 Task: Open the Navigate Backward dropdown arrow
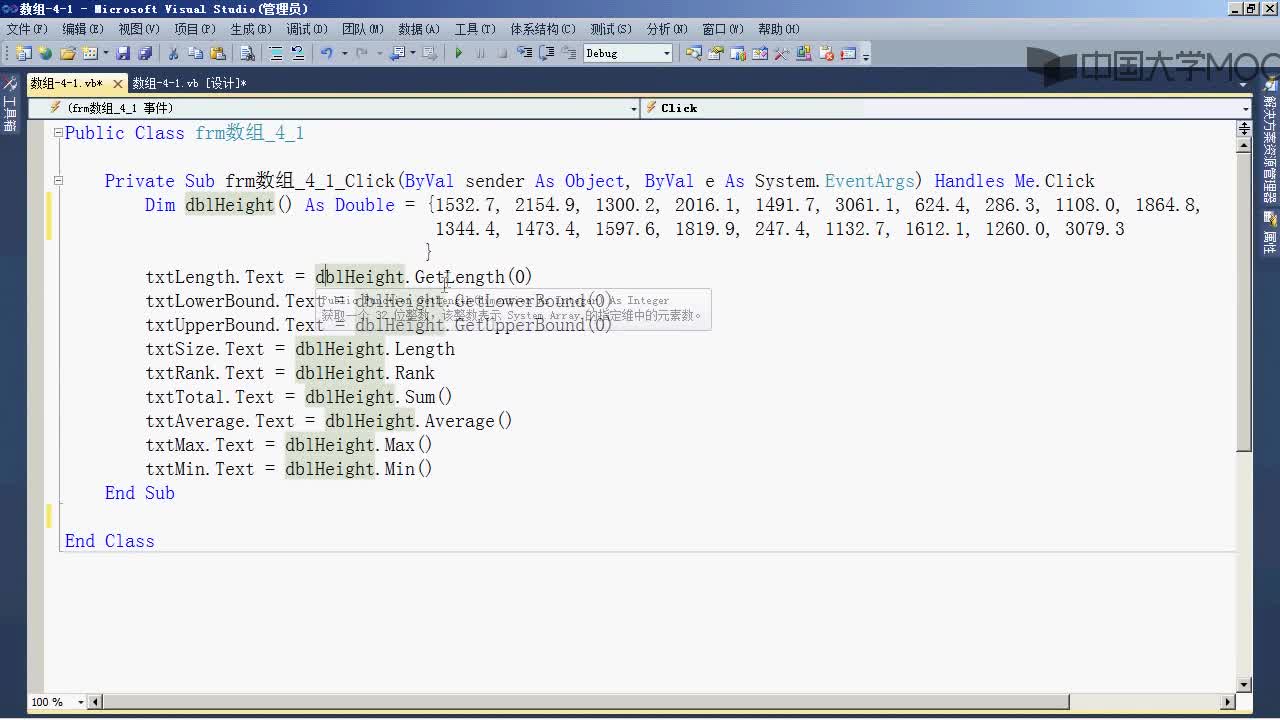tap(412, 53)
